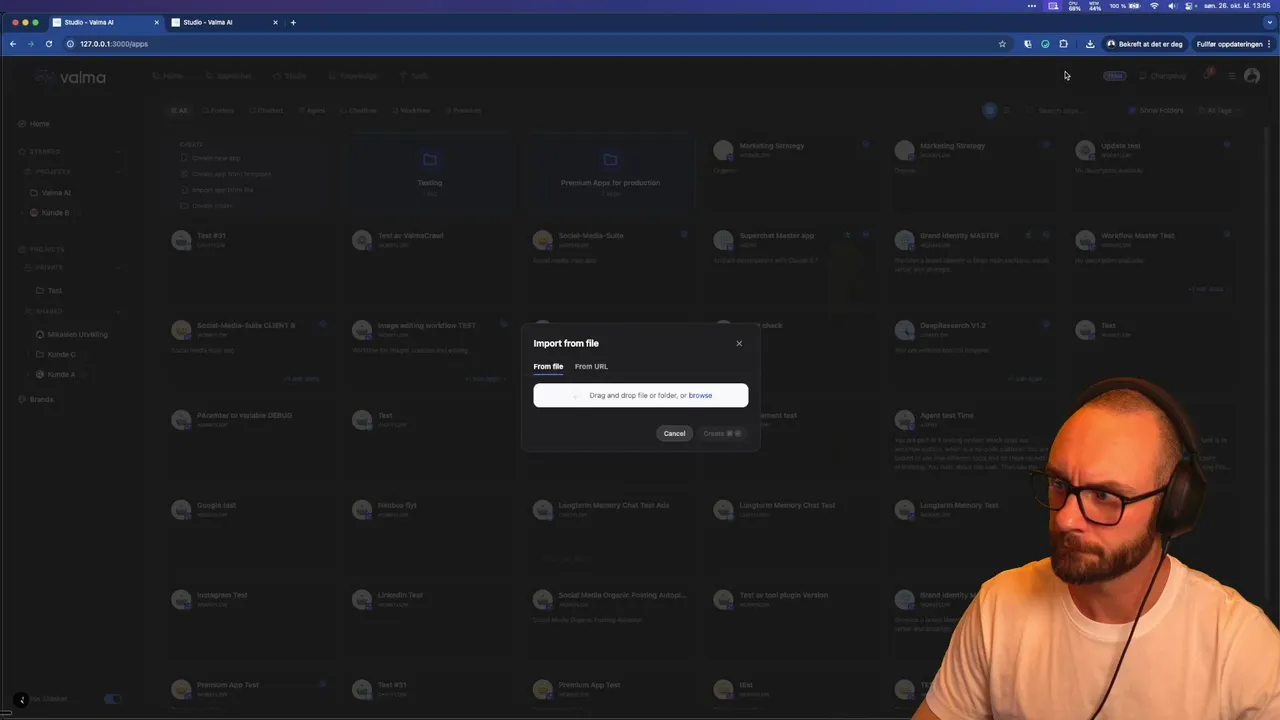The height and width of the screenshot is (720, 1280).
Task: Collapse the Starred section chevron
Action: (x=118, y=152)
